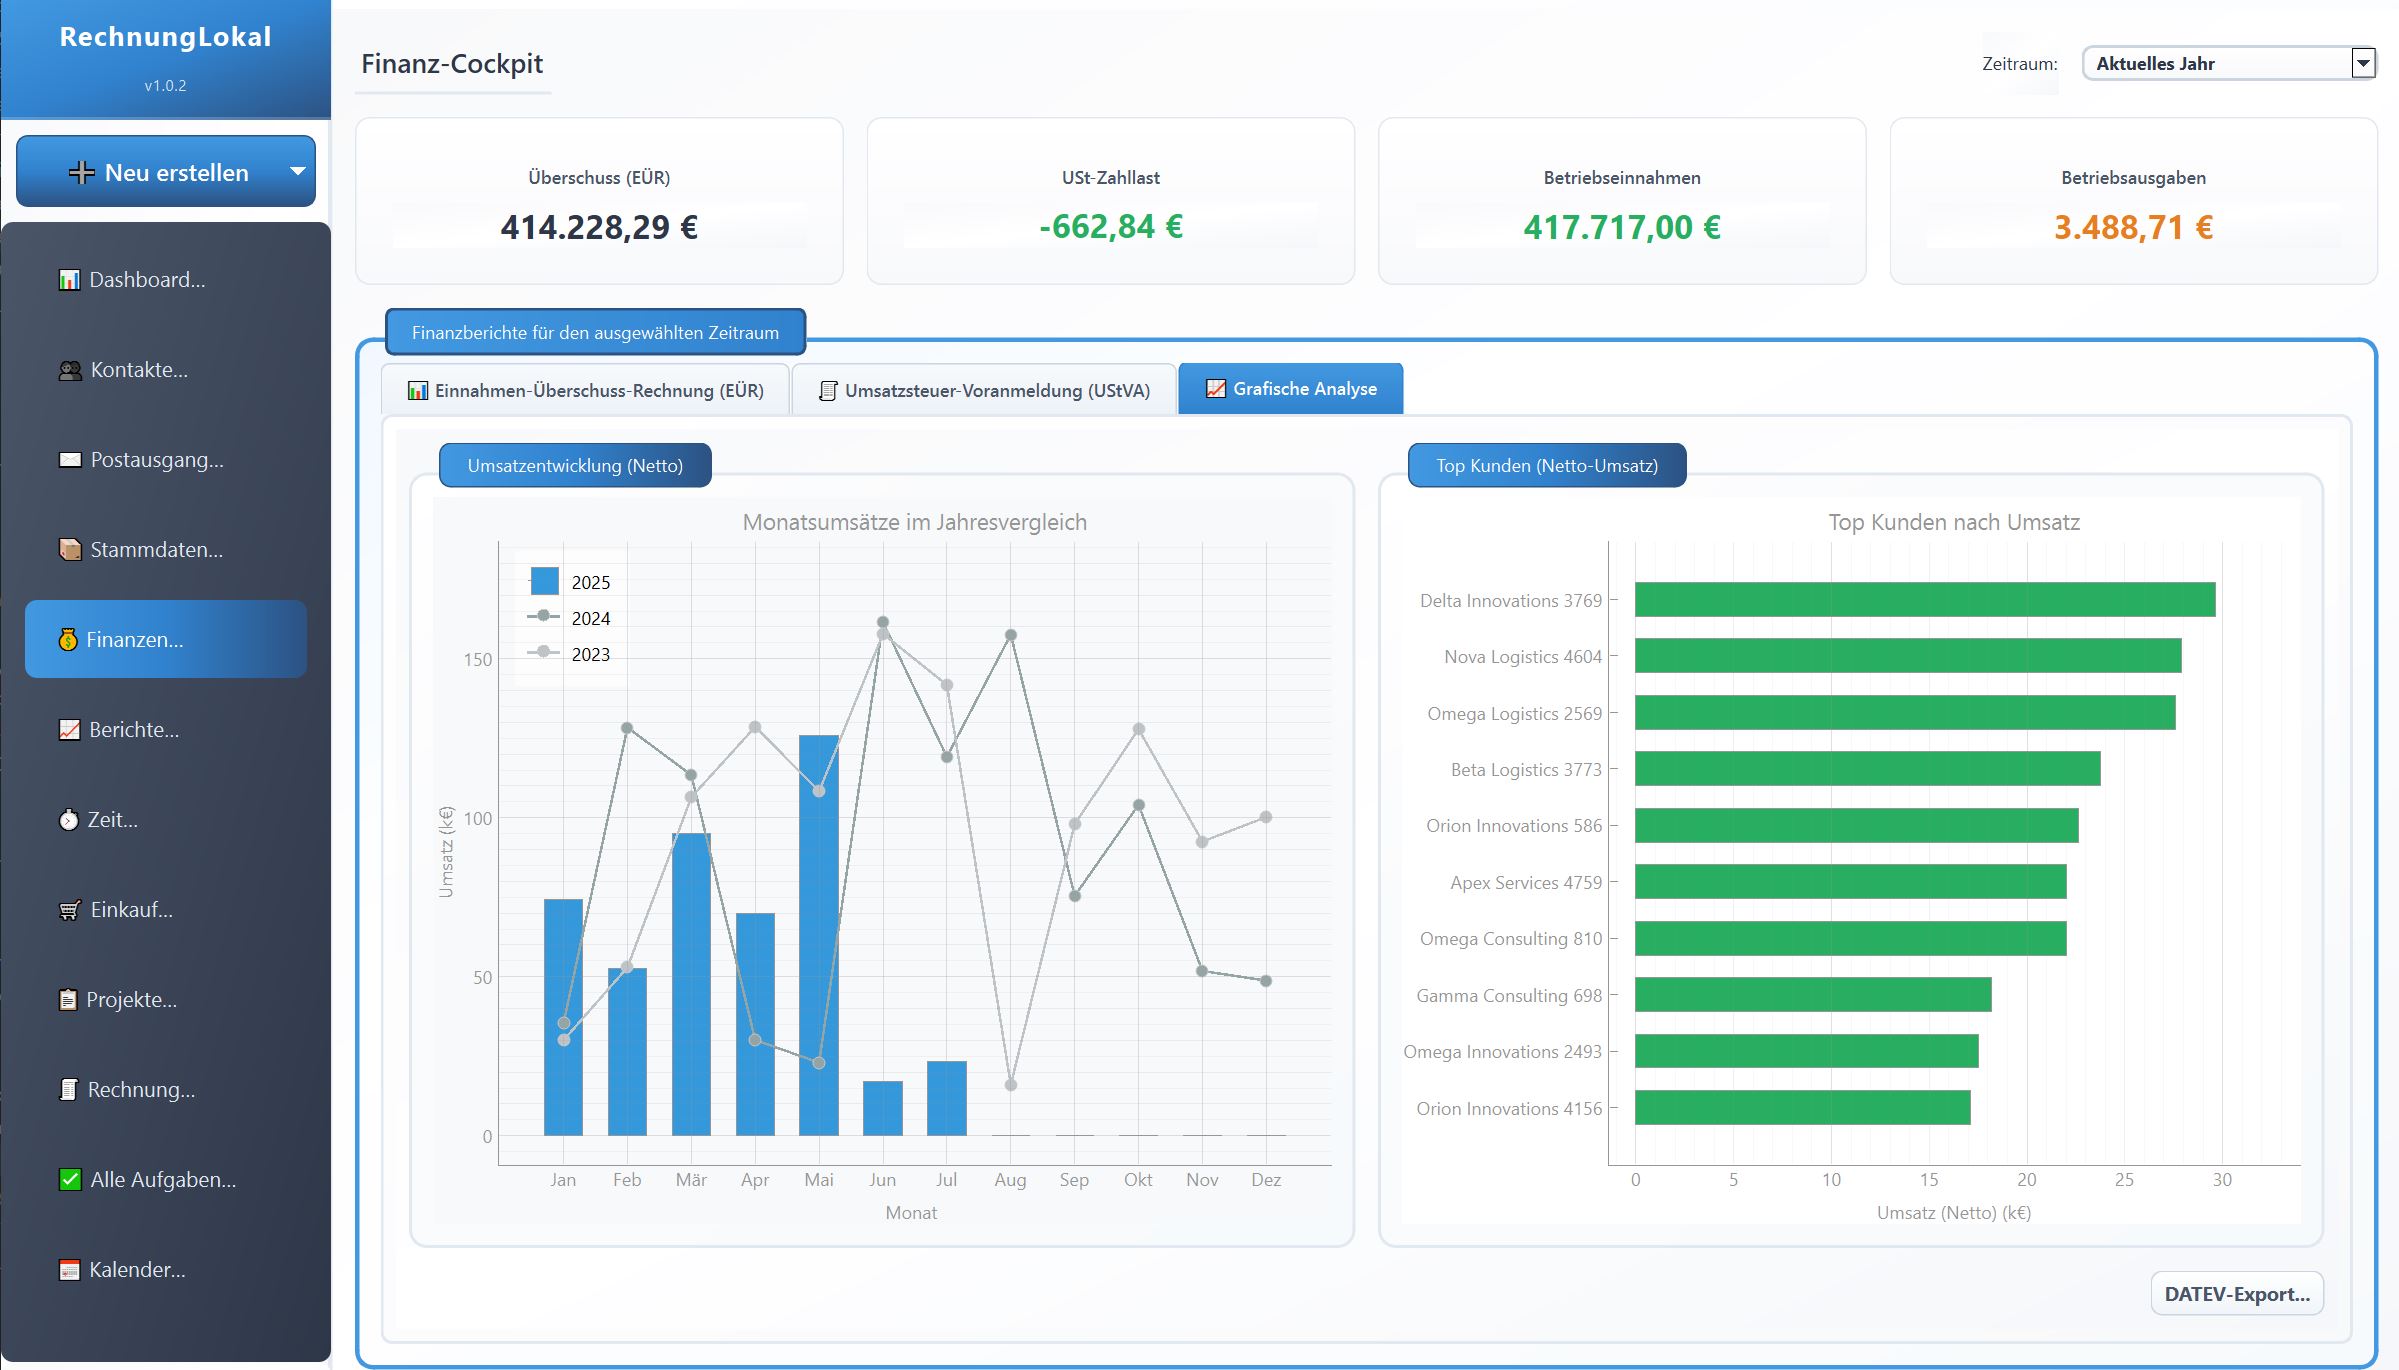2399x1370 pixels.
Task: Open Projekte via its document icon
Action: [x=68, y=1000]
